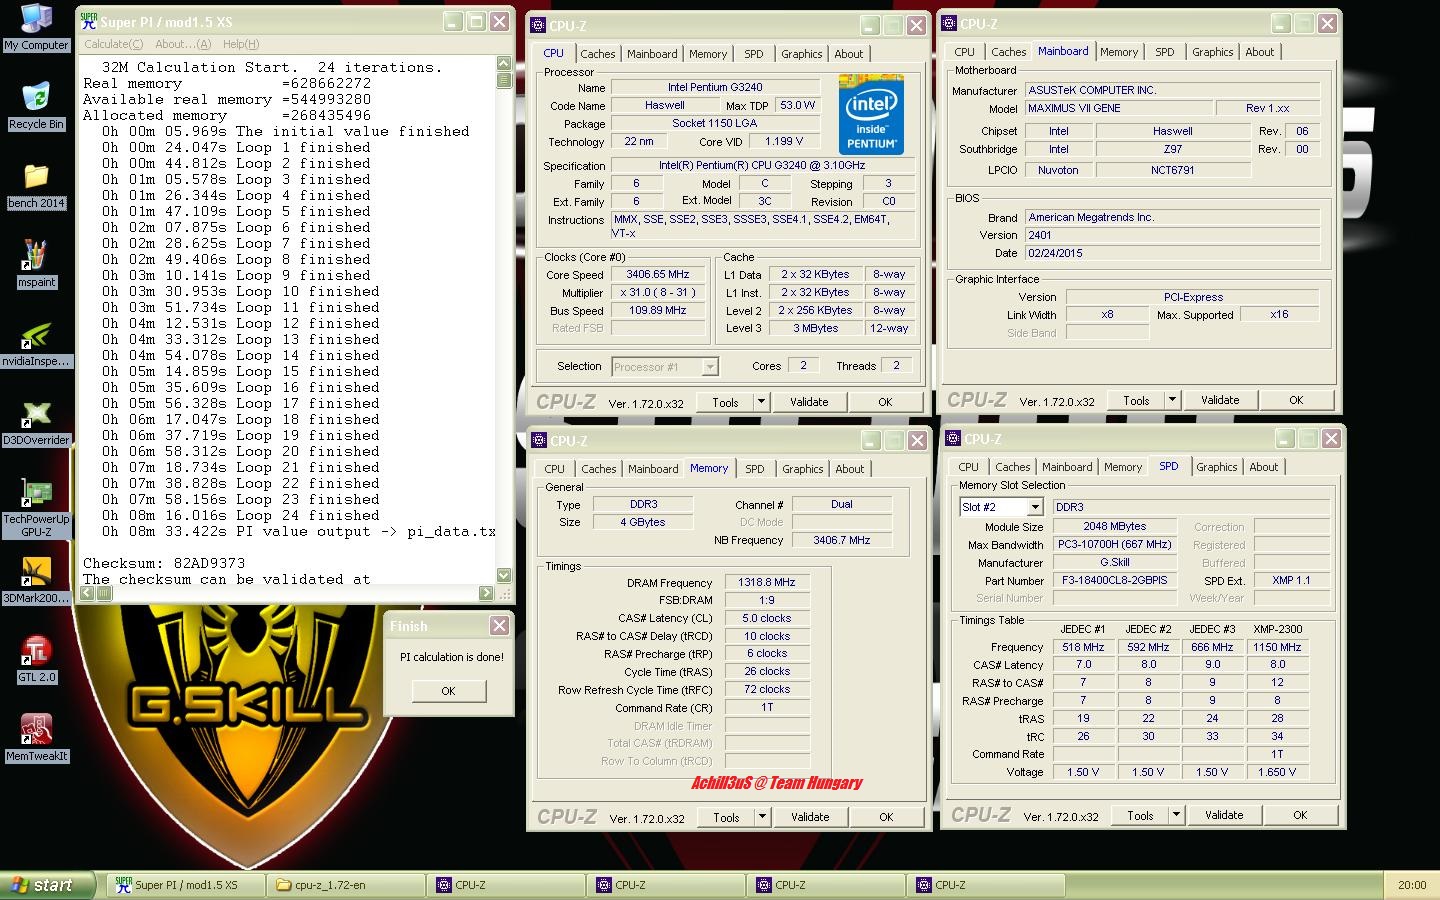Click CPU-Z icon in Mainboard window title

coord(951,24)
